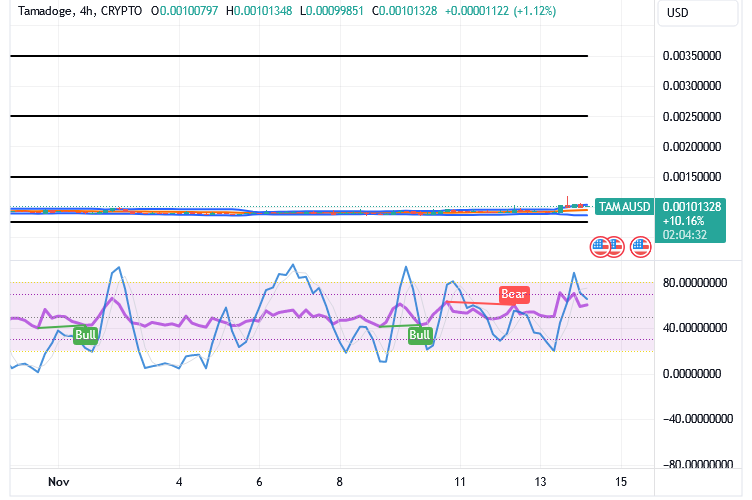Click the 0.00350000 price axis label
Image resolution: width=752 pixels, height=500 pixels.
(692, 56)
